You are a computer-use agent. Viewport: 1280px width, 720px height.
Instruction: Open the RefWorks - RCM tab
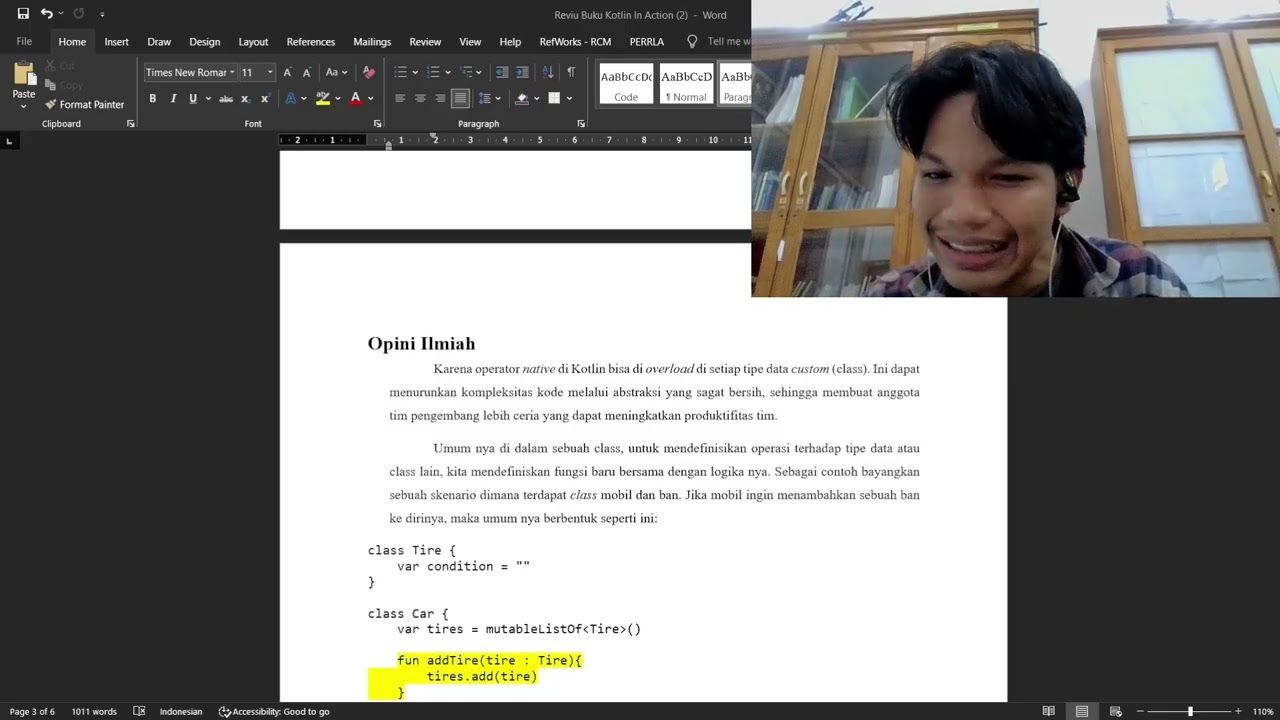click(575, 42)
